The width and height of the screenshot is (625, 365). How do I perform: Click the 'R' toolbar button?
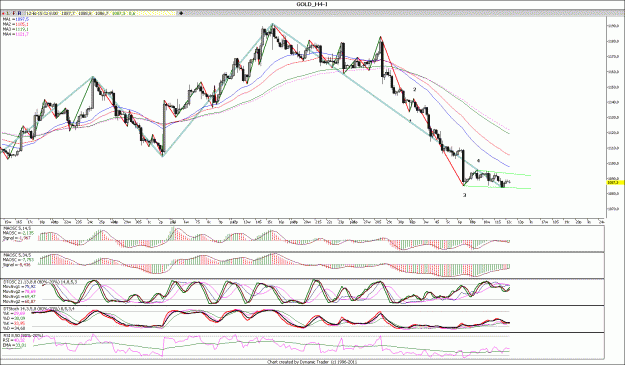click(x=19, y=13)
